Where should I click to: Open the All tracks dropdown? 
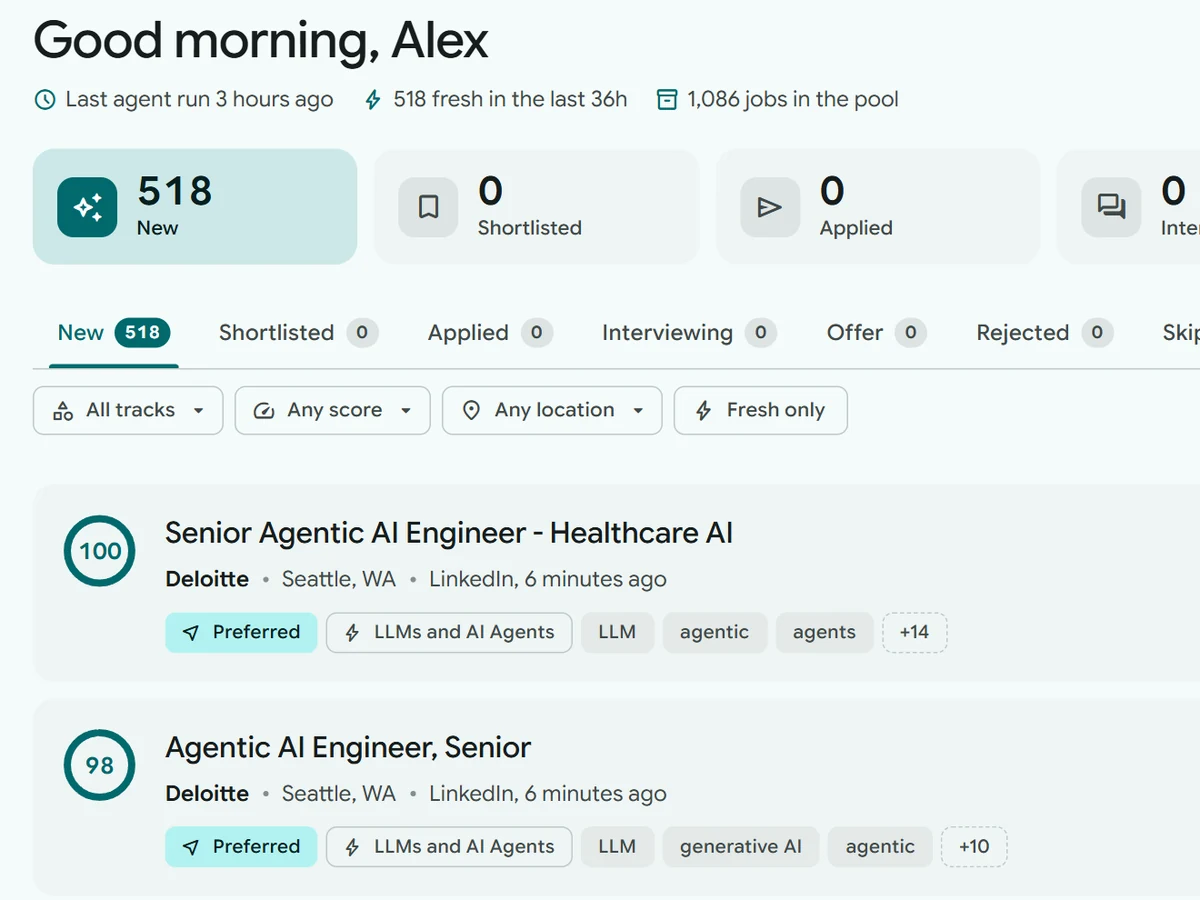[x=128, y=411]
